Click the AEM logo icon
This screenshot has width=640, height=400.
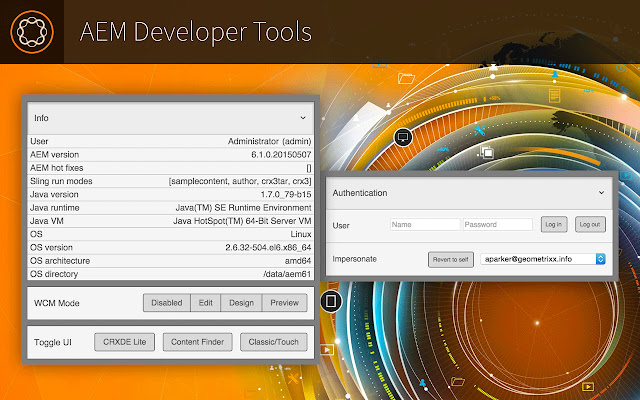point(32,32)
